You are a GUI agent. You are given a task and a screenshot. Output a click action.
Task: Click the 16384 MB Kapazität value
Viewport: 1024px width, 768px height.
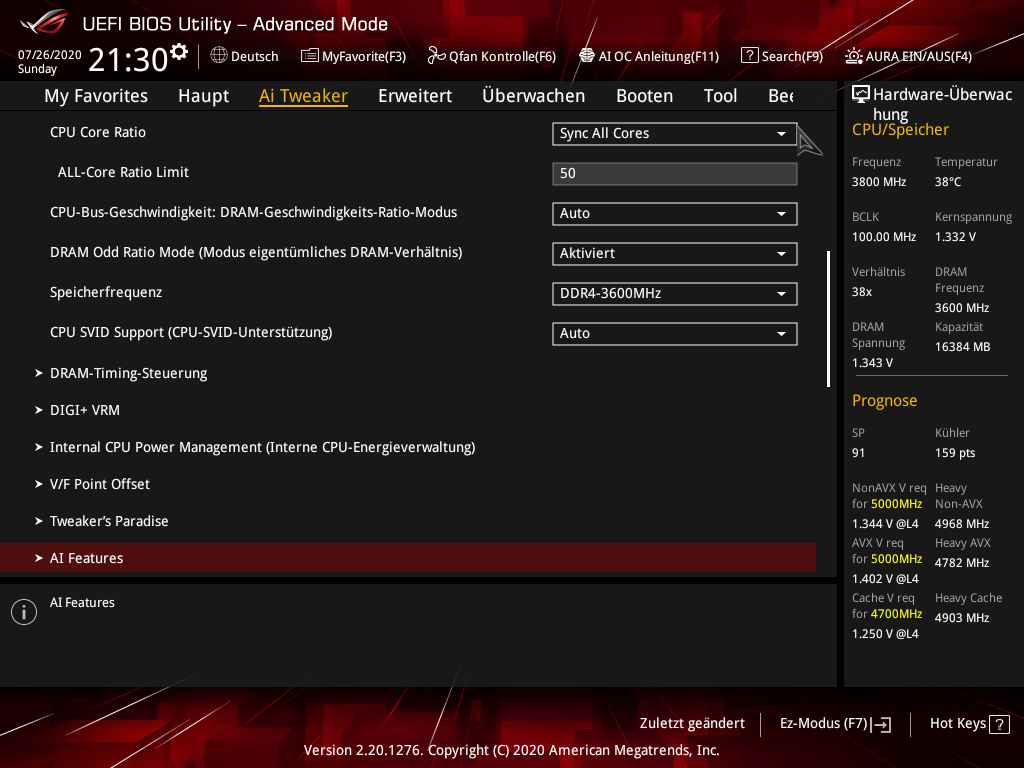(x=963, y=347)
